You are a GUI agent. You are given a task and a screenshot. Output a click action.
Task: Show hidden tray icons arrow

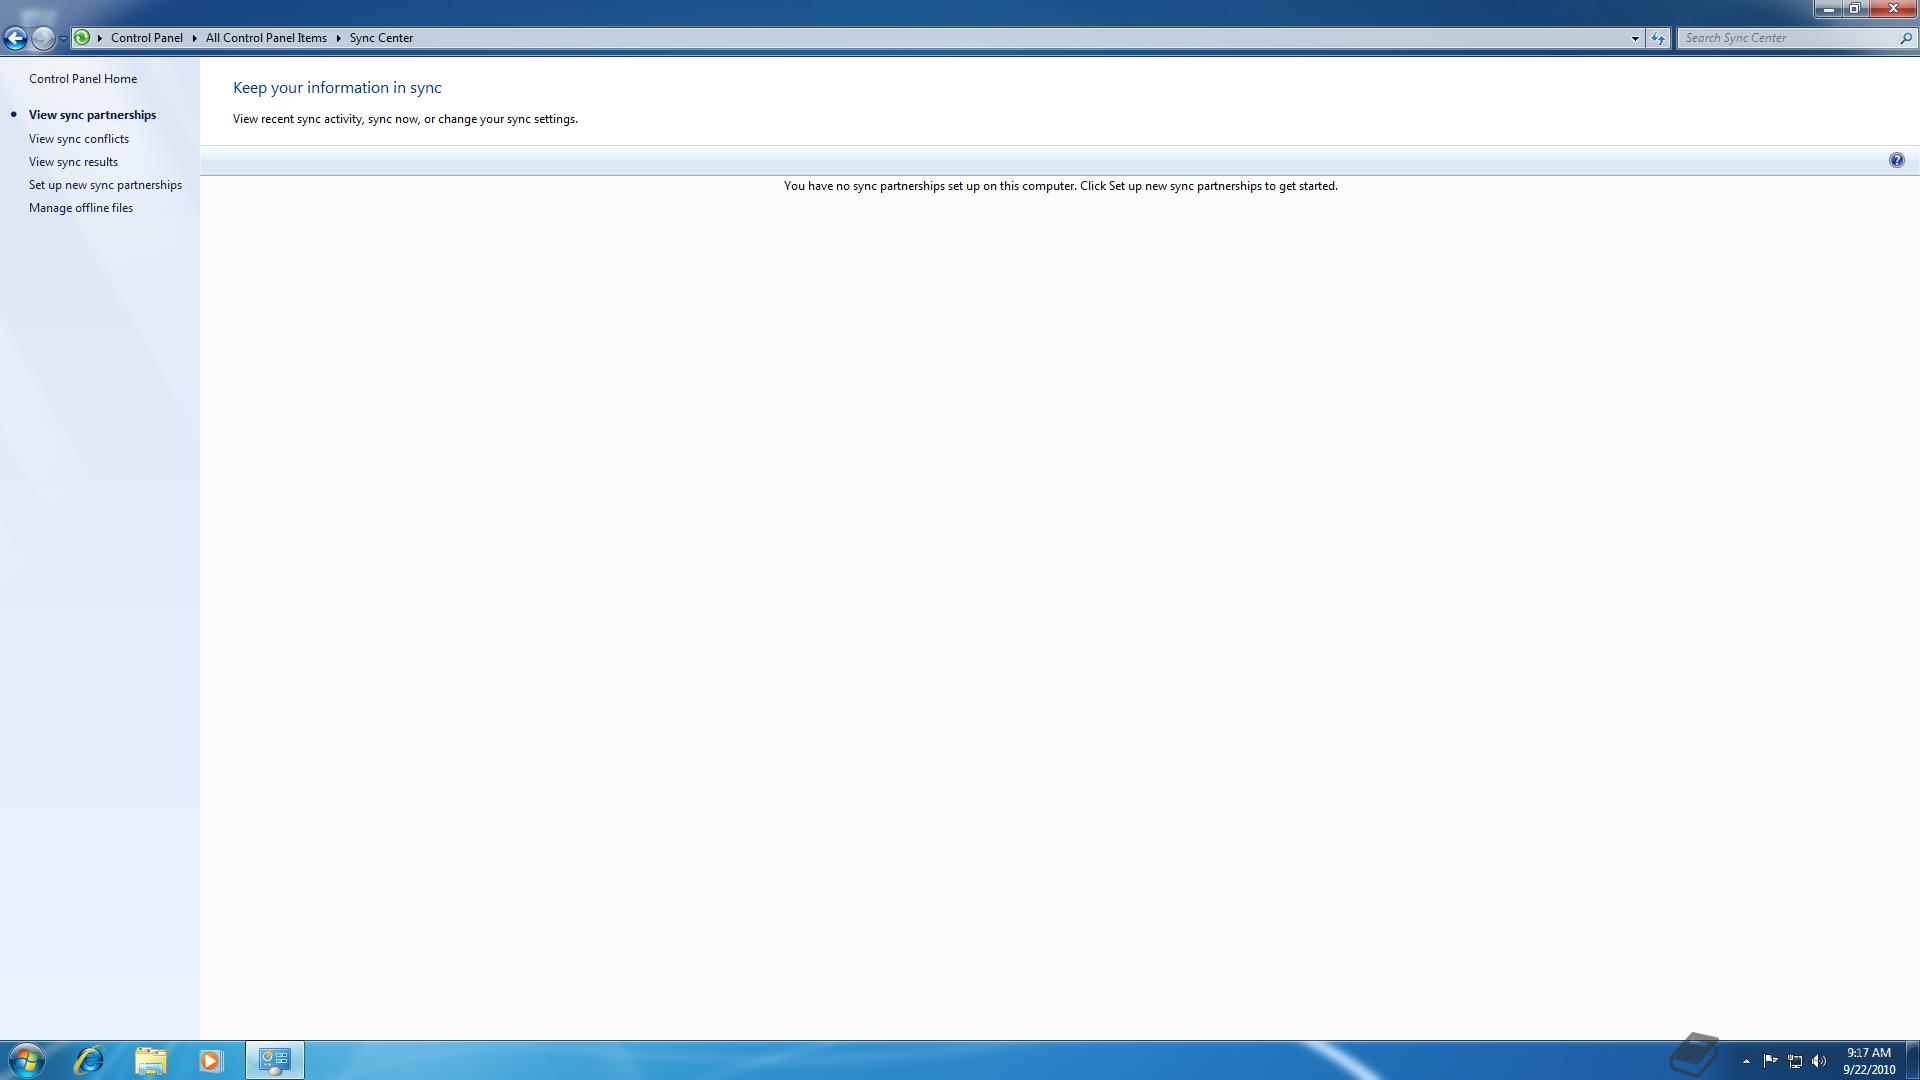(x=1746, y=1061)
